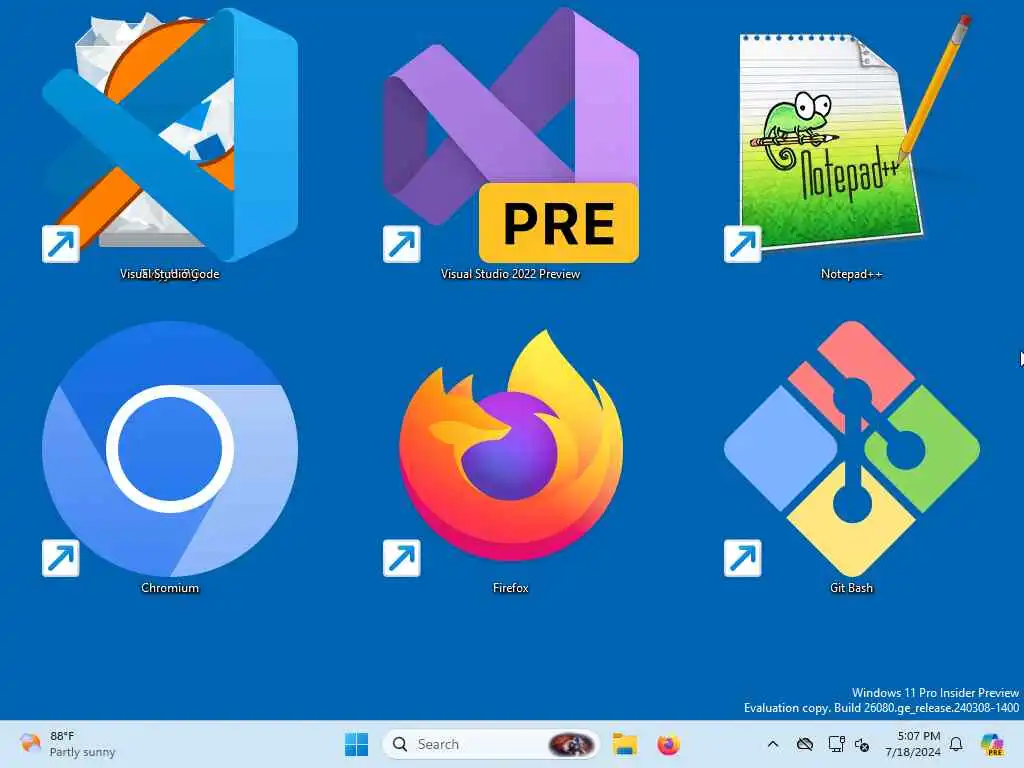
Task: Click the Chromium label under the icon
Action: click(x=170, y=588)
